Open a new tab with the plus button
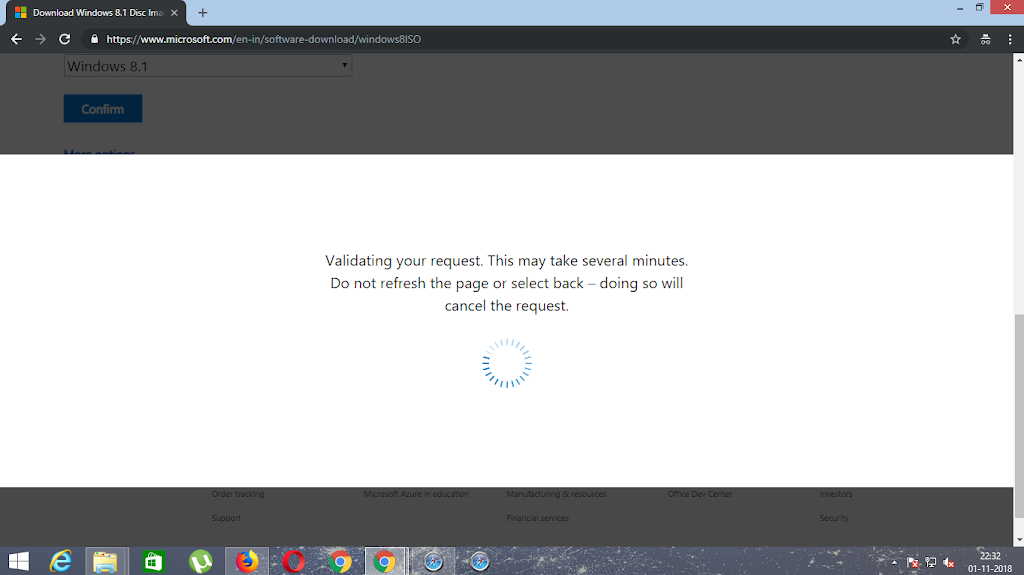This screenshot has width=1024, height=575. (203, 13)
